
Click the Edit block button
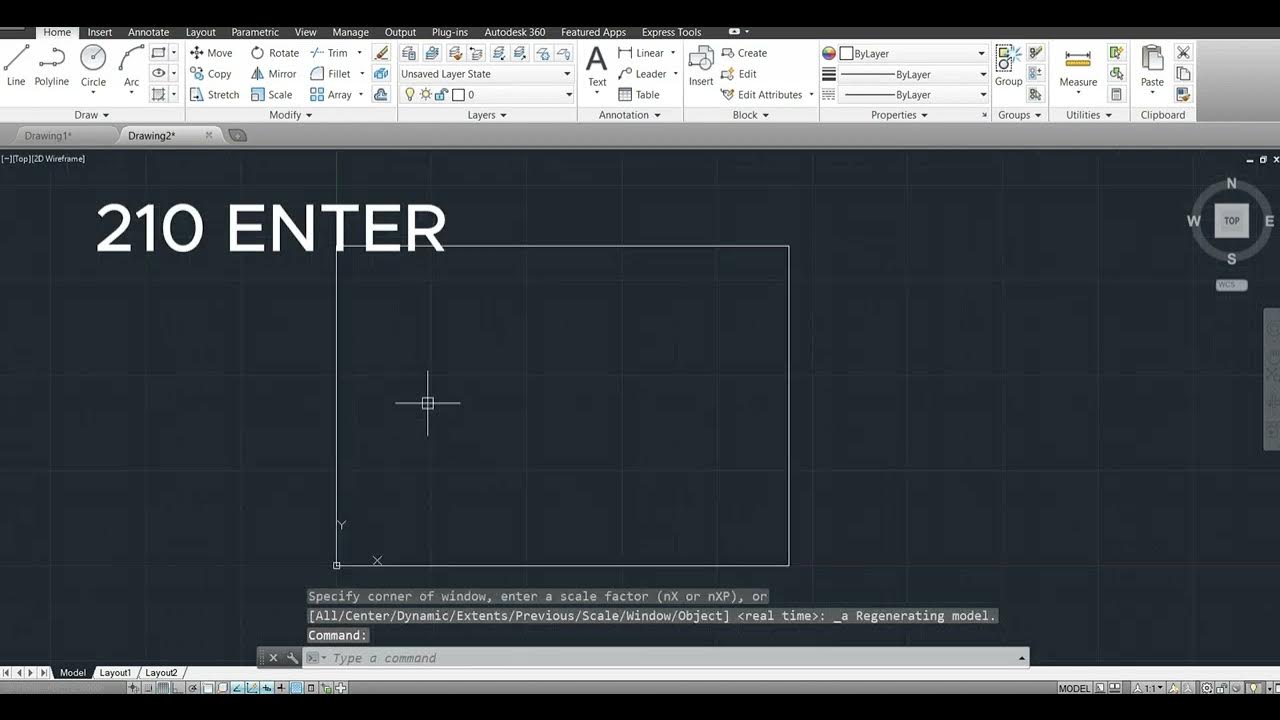pos(739,74)
